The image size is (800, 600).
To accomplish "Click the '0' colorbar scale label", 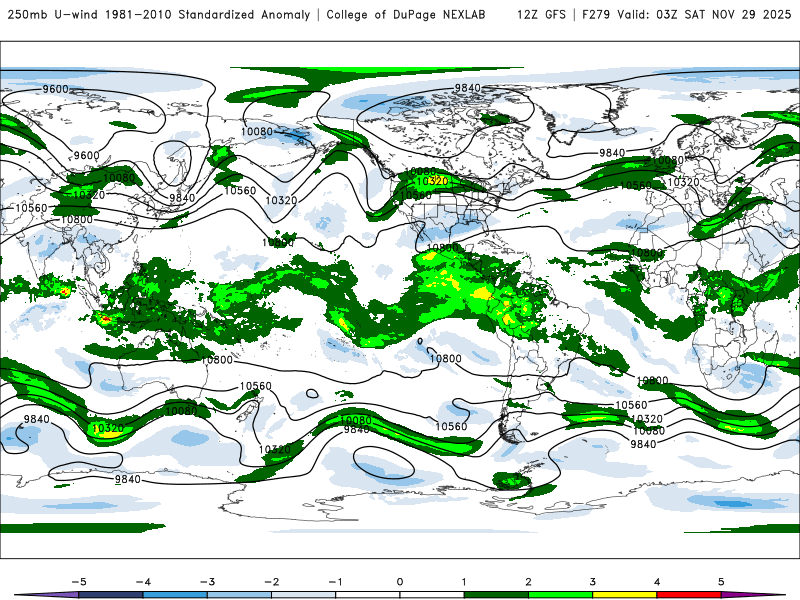I will [x=399, y=582].
